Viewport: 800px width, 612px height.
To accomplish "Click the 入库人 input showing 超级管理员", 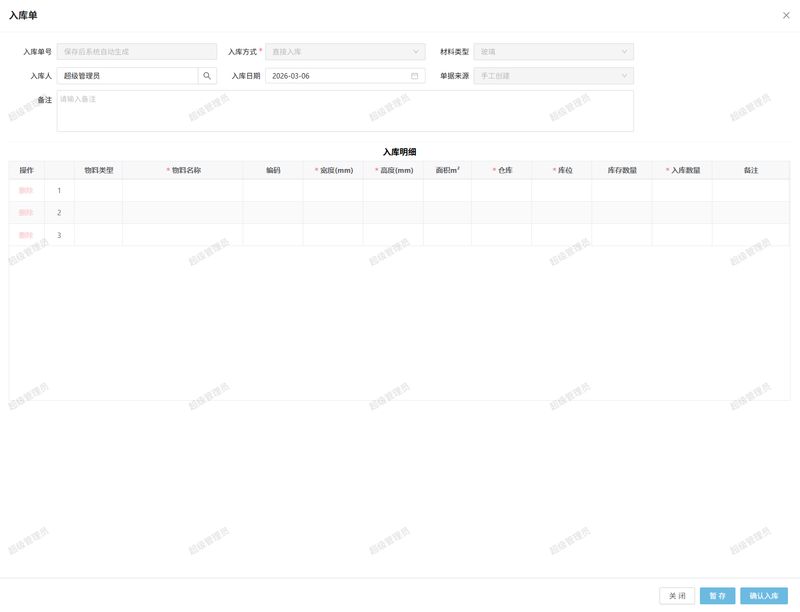I will click(x=128, y=76).
